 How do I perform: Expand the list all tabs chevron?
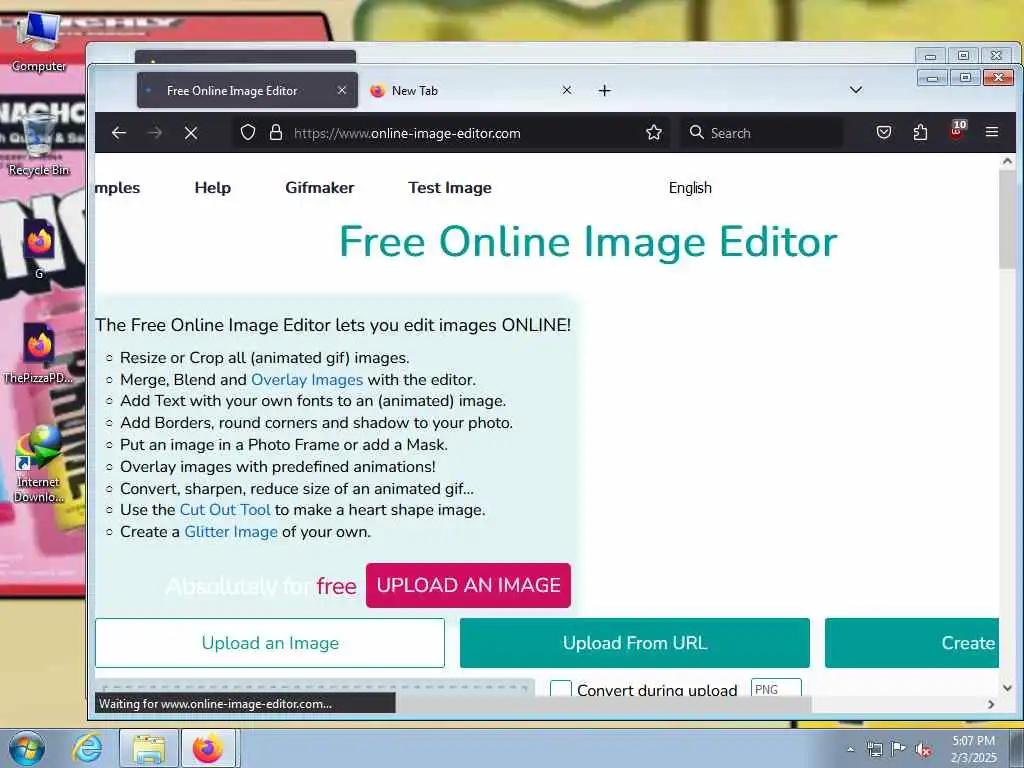pyautogui.click(x=856, y=90)
